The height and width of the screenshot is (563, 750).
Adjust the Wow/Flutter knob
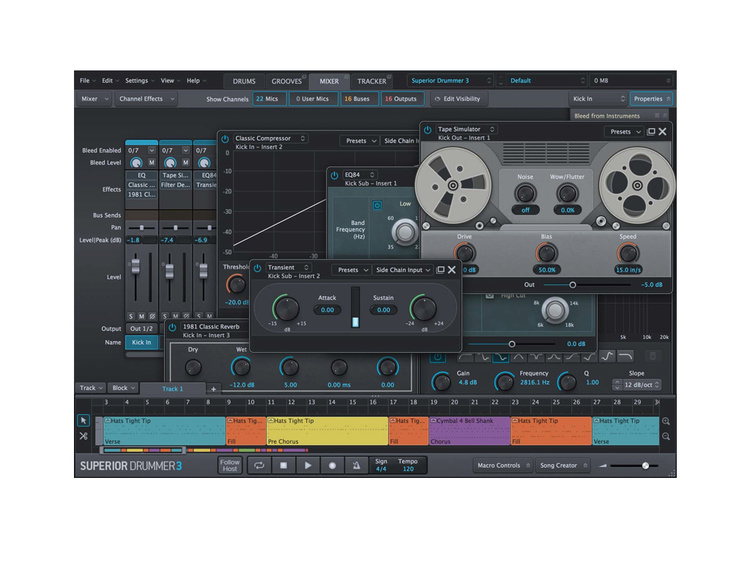pos(567,194)
